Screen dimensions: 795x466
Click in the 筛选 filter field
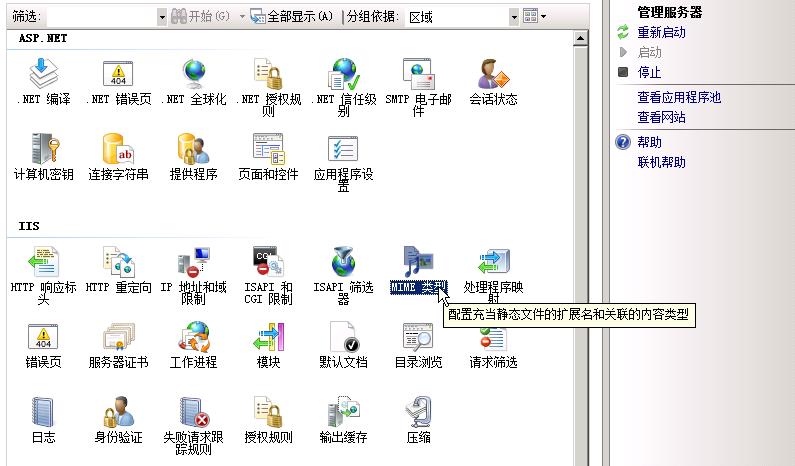(101, 17)
